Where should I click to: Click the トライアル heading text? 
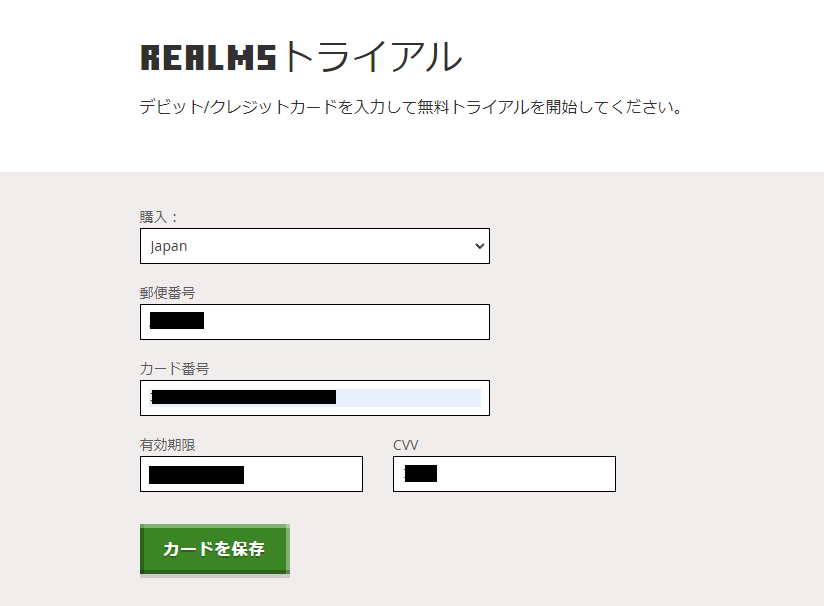click(374, 56)
